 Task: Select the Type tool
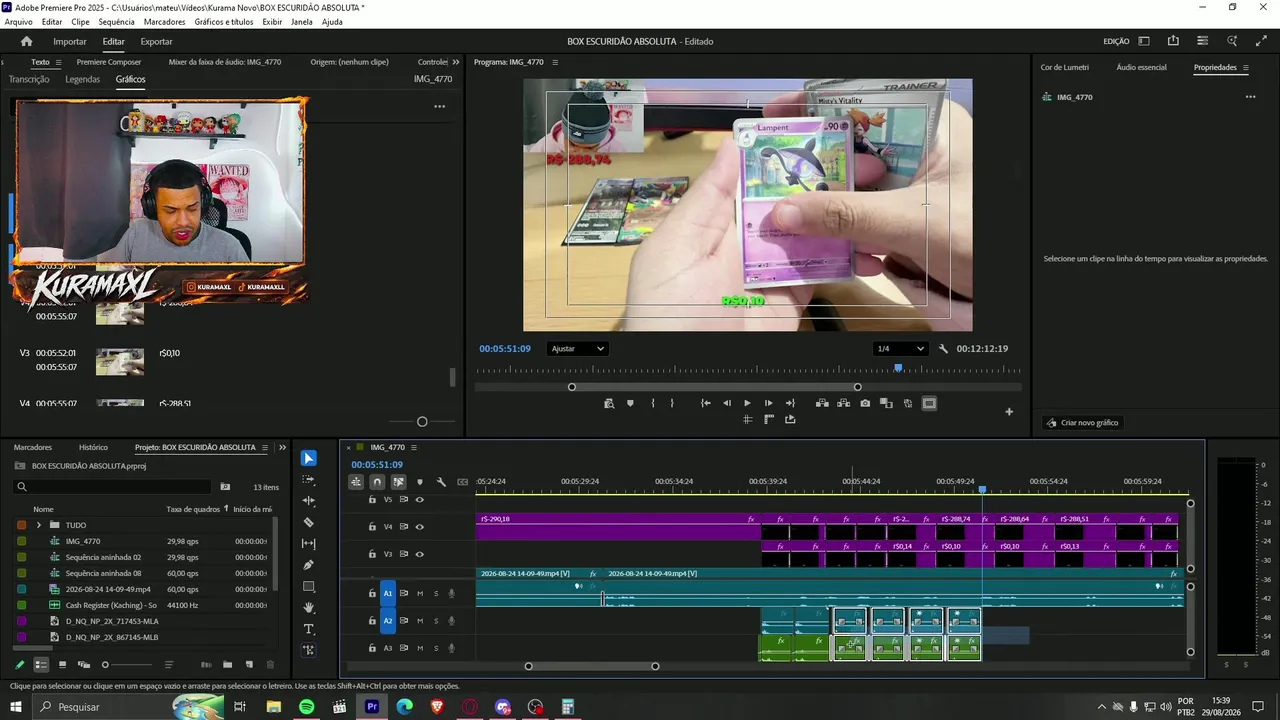[x=309, y=629]
